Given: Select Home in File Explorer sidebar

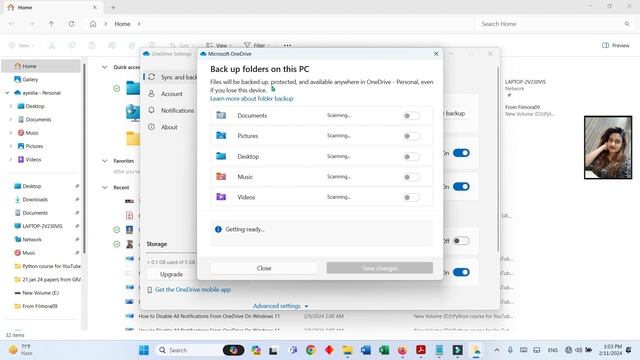Looking at the screenshot, I should tap(41, 66).
